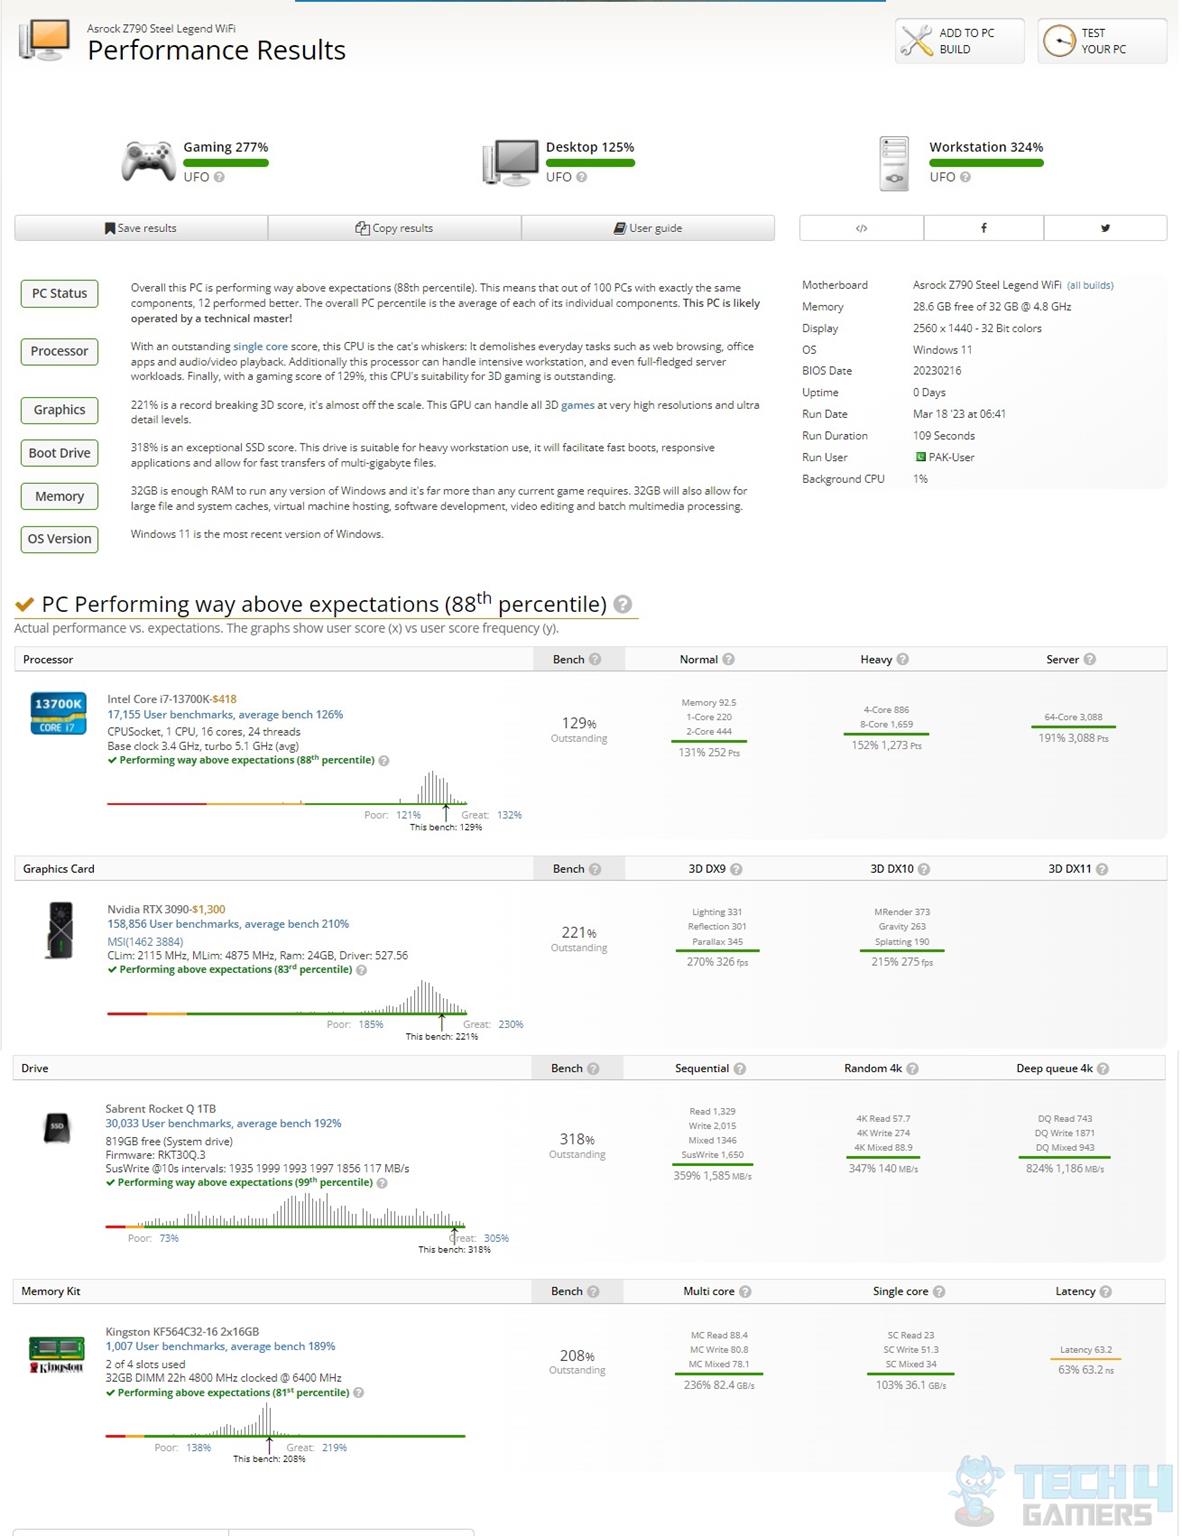Select the PC Status button

59,293
